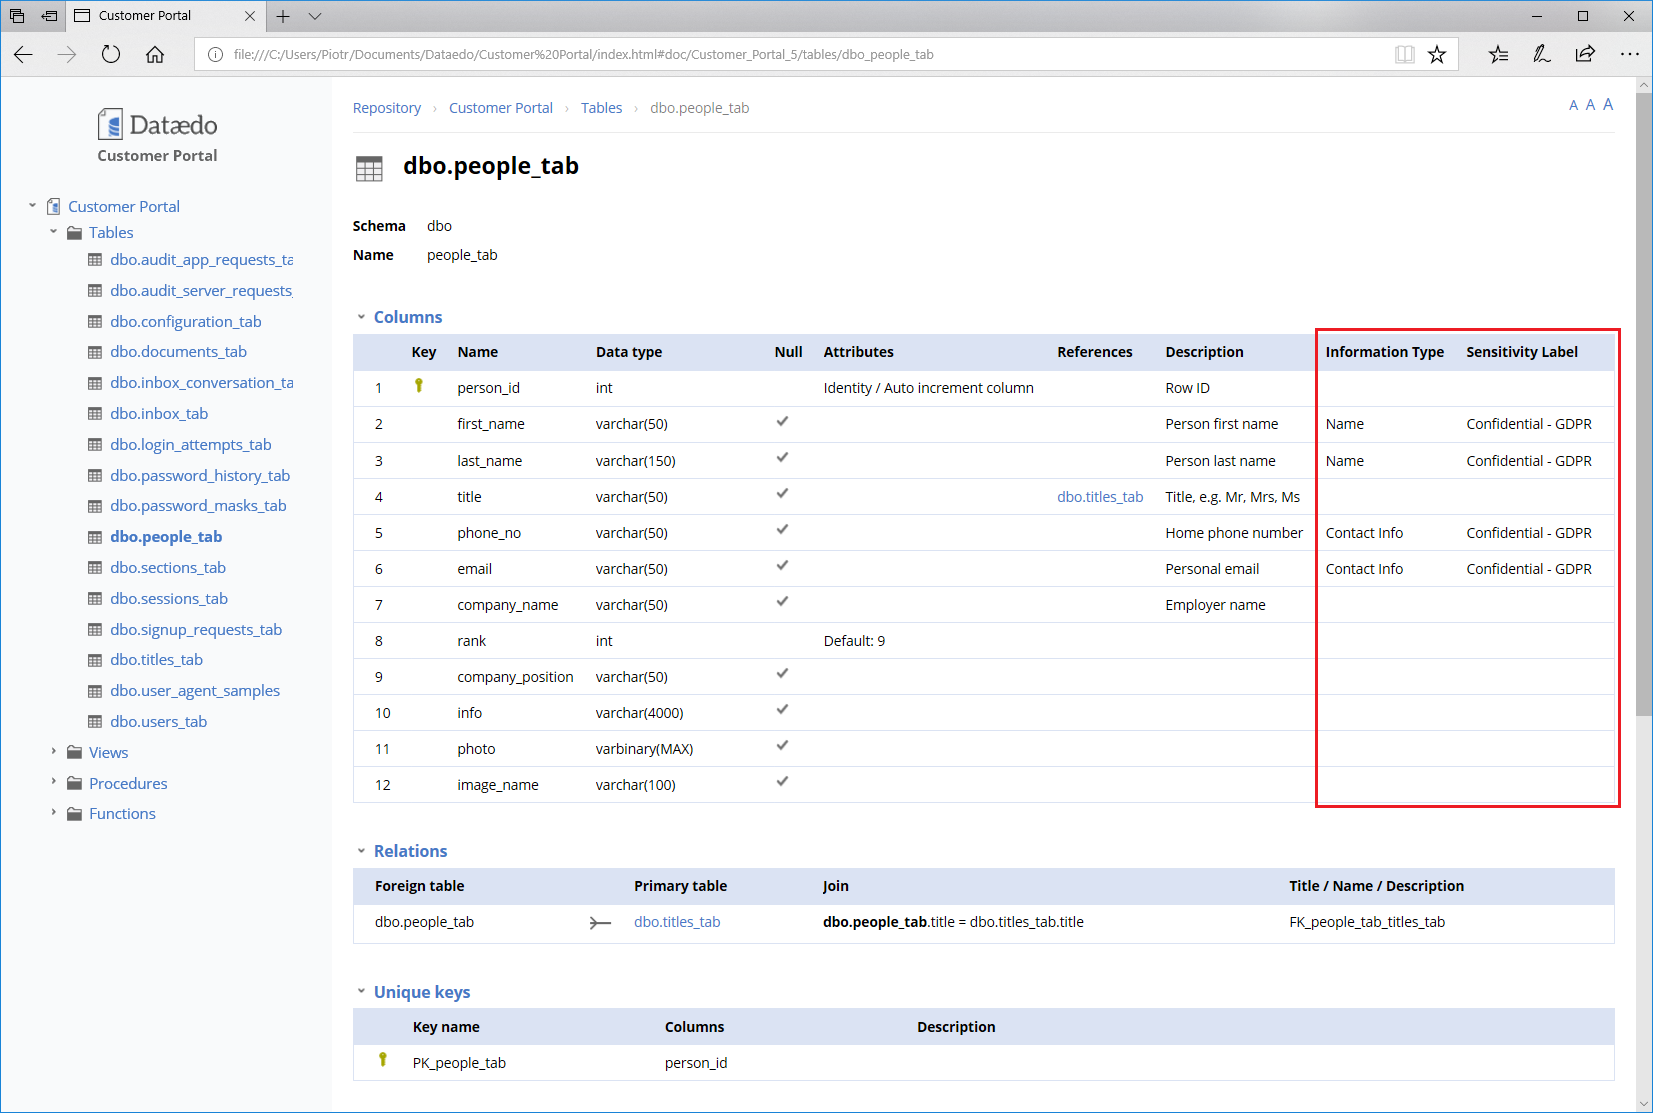
Task: Collapse the Unique keys section
Action: coord(362,992)
